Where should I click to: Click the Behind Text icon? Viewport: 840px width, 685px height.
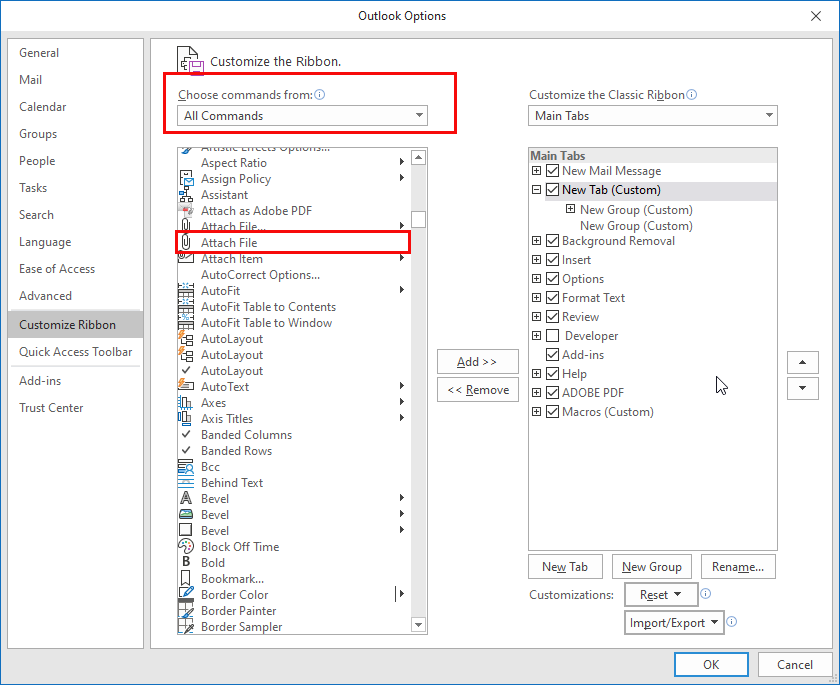click(186, 483)
